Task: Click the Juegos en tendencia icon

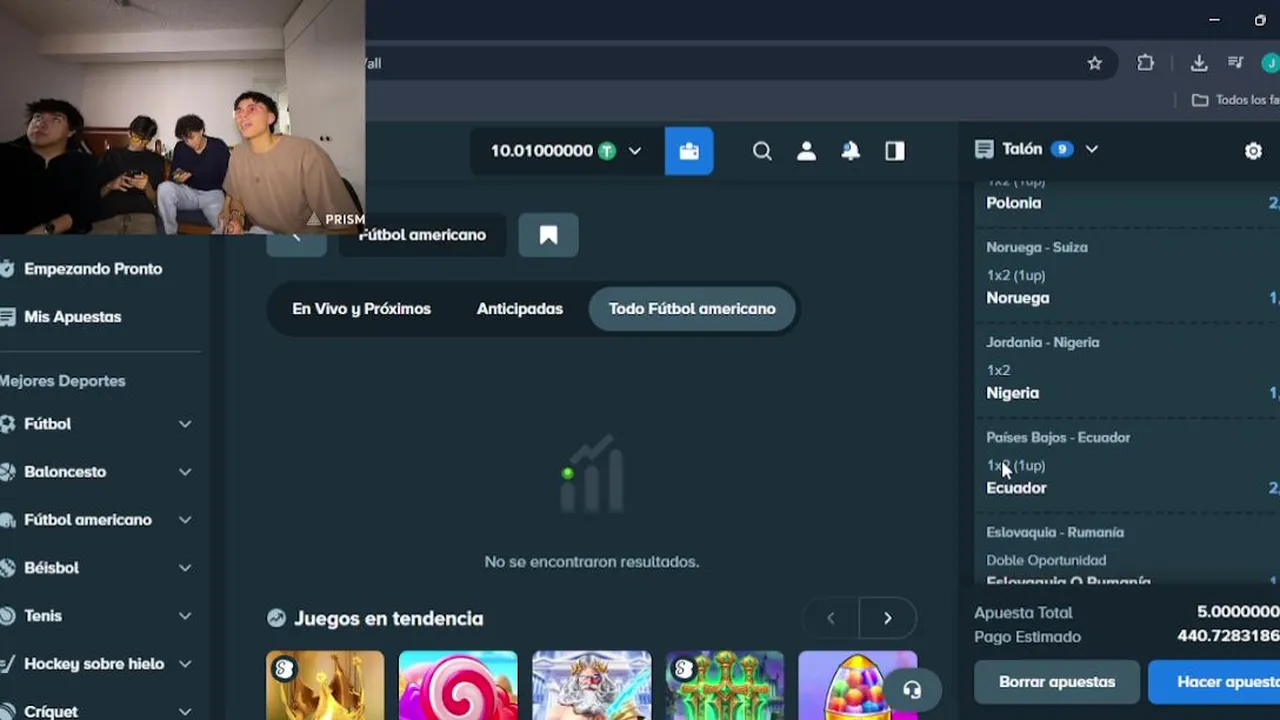Action: click(x=277, y=618)
